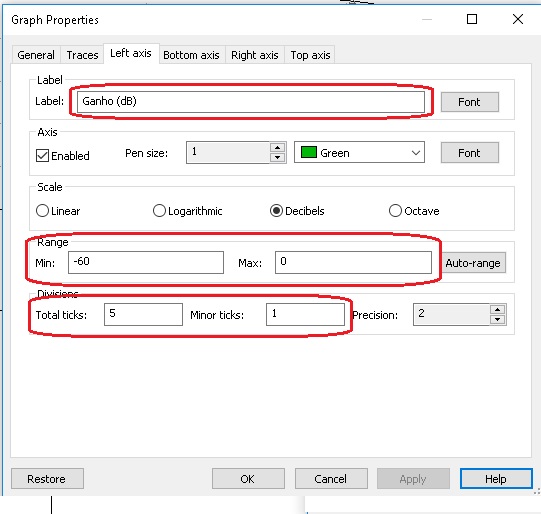Open the Green axis color dropdown
The image size is (541, 514).
point(359,152)
